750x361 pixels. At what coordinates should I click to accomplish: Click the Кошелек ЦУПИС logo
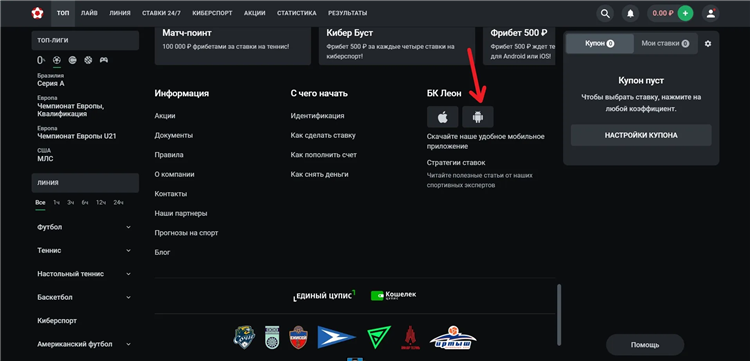point(394,295)
